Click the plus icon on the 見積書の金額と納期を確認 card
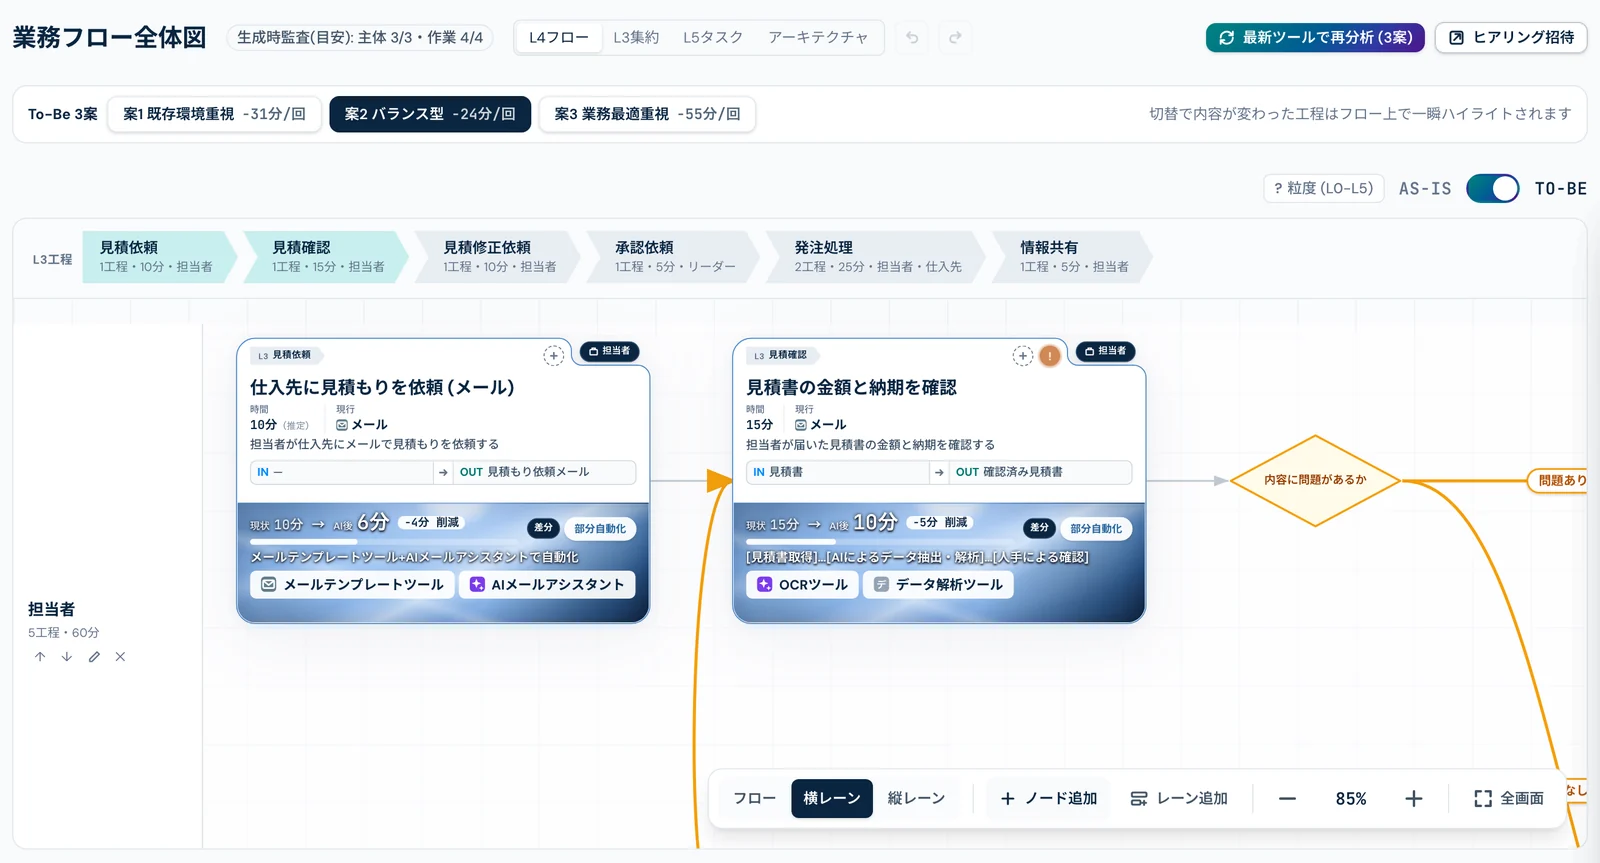The height and width of the screenshot is (863, 1600). [x=1022, y=355]
